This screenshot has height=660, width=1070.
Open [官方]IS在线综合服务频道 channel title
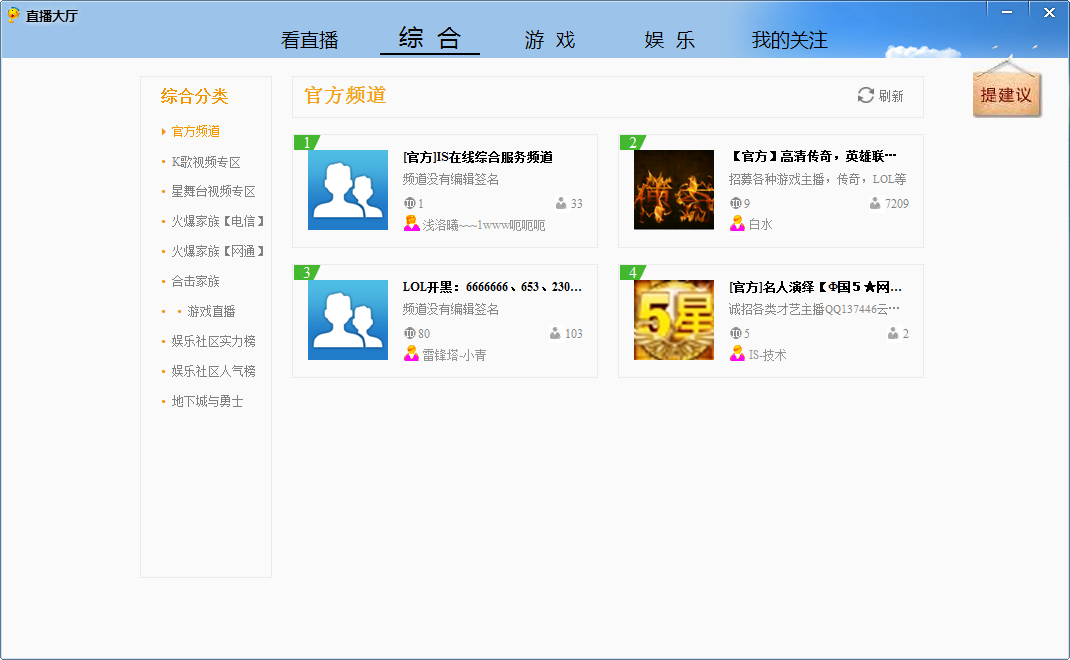[478, 157]
